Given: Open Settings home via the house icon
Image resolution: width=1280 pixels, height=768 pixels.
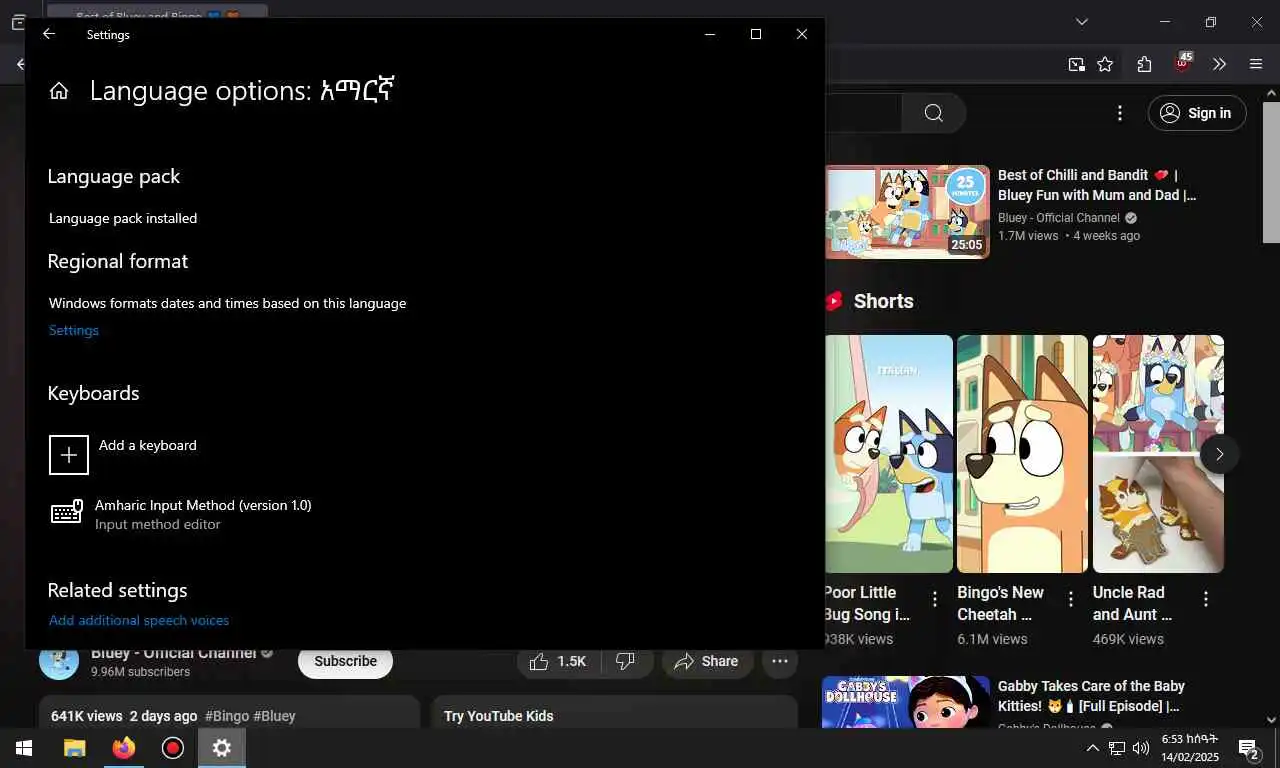Looking at the screenshot, I should [x=59, y=91].
